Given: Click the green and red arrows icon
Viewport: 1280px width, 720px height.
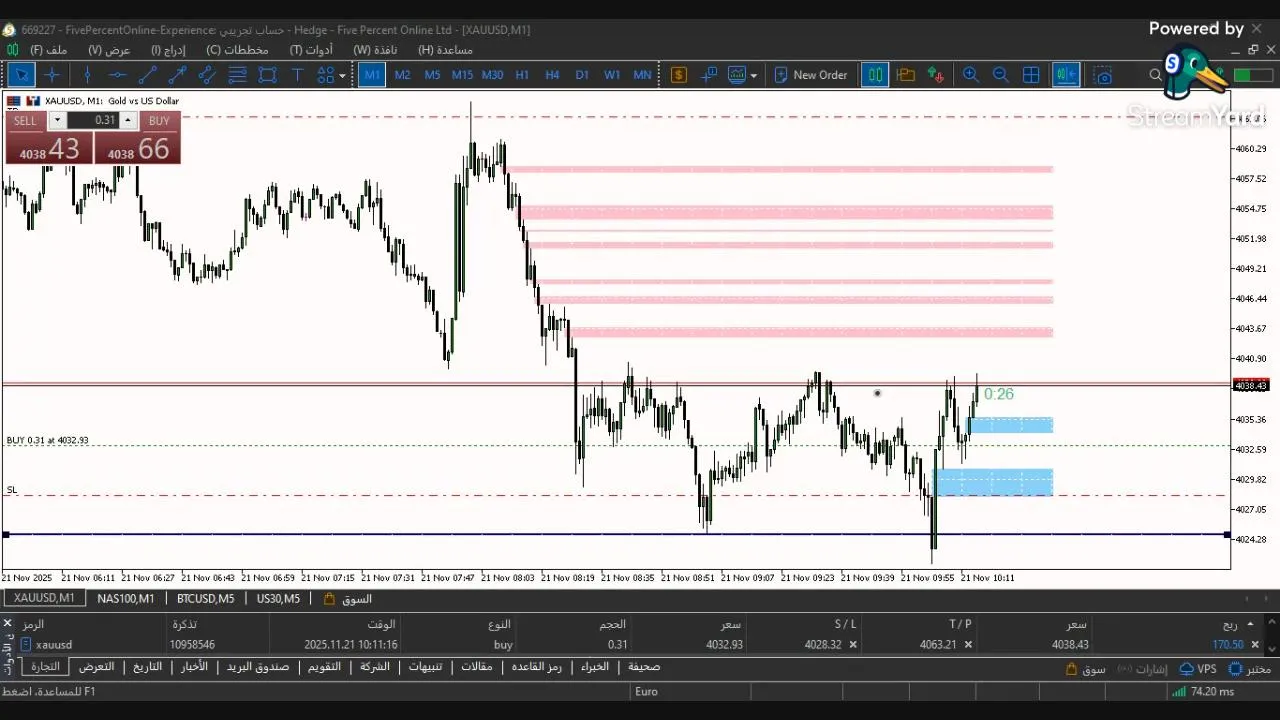Looking at the screenshot, I should click(x=936, y=75).
